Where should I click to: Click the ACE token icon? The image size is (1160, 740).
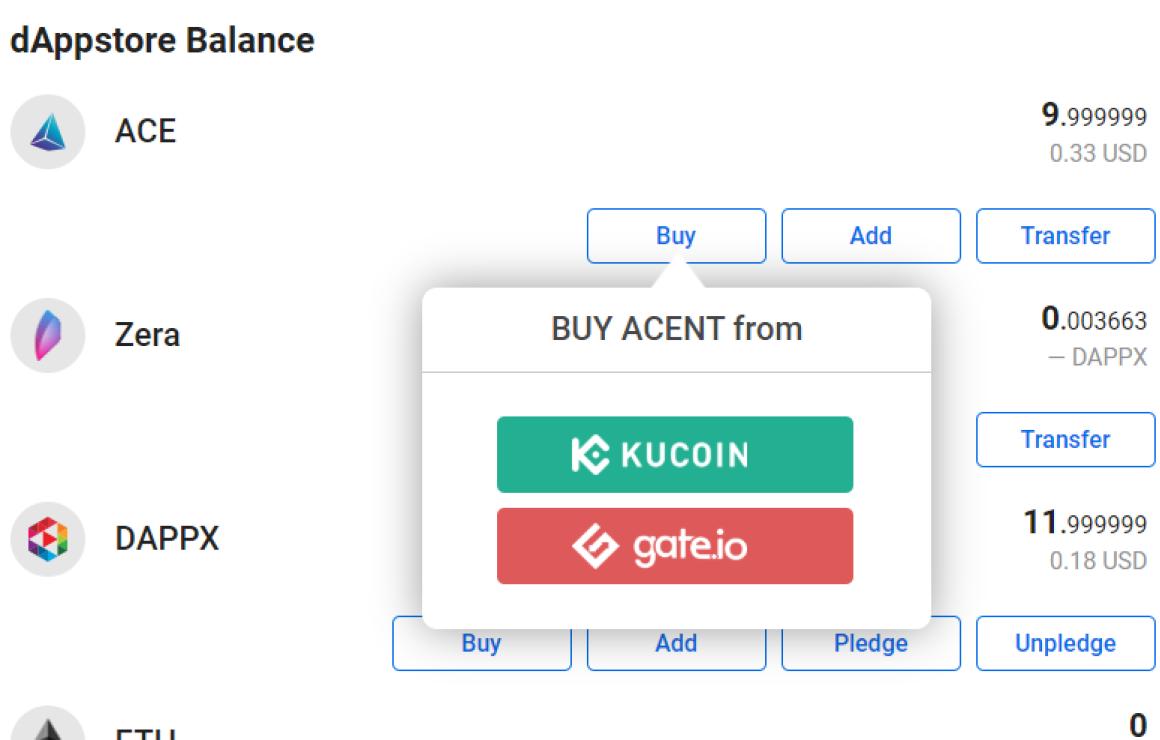pos(48,132)
